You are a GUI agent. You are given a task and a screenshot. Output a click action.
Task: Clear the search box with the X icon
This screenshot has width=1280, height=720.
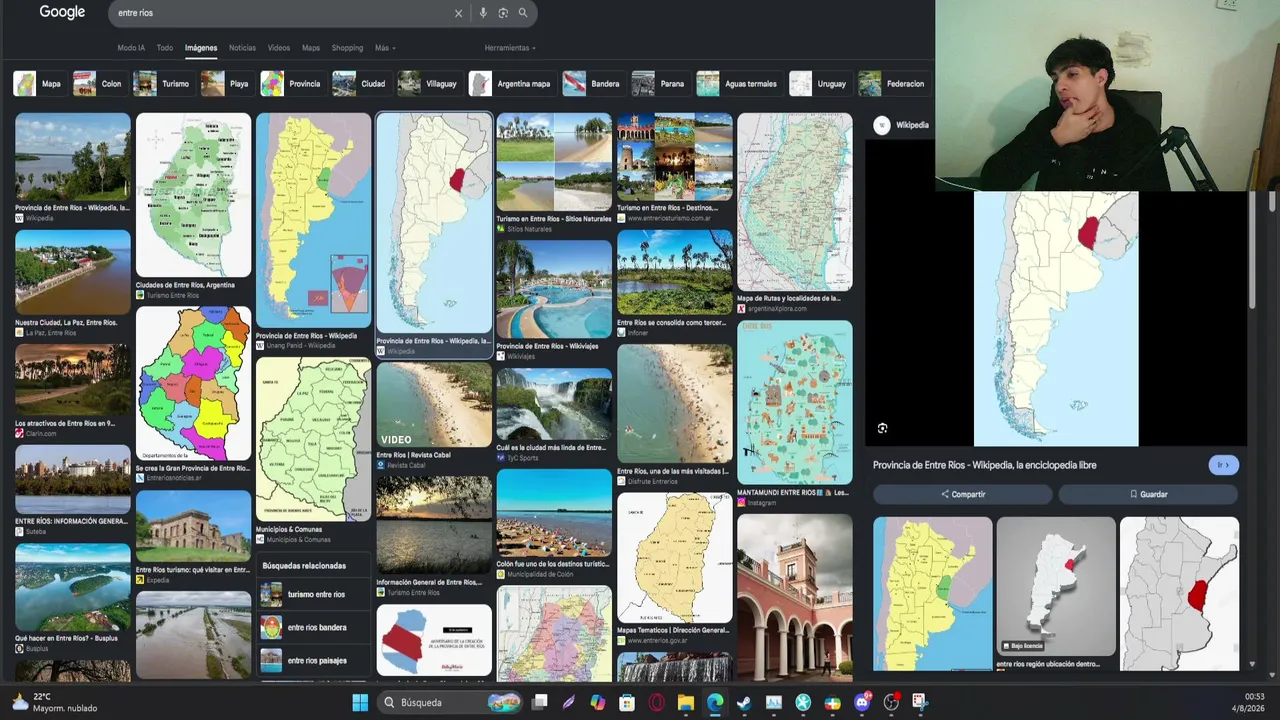pos(458,13)
